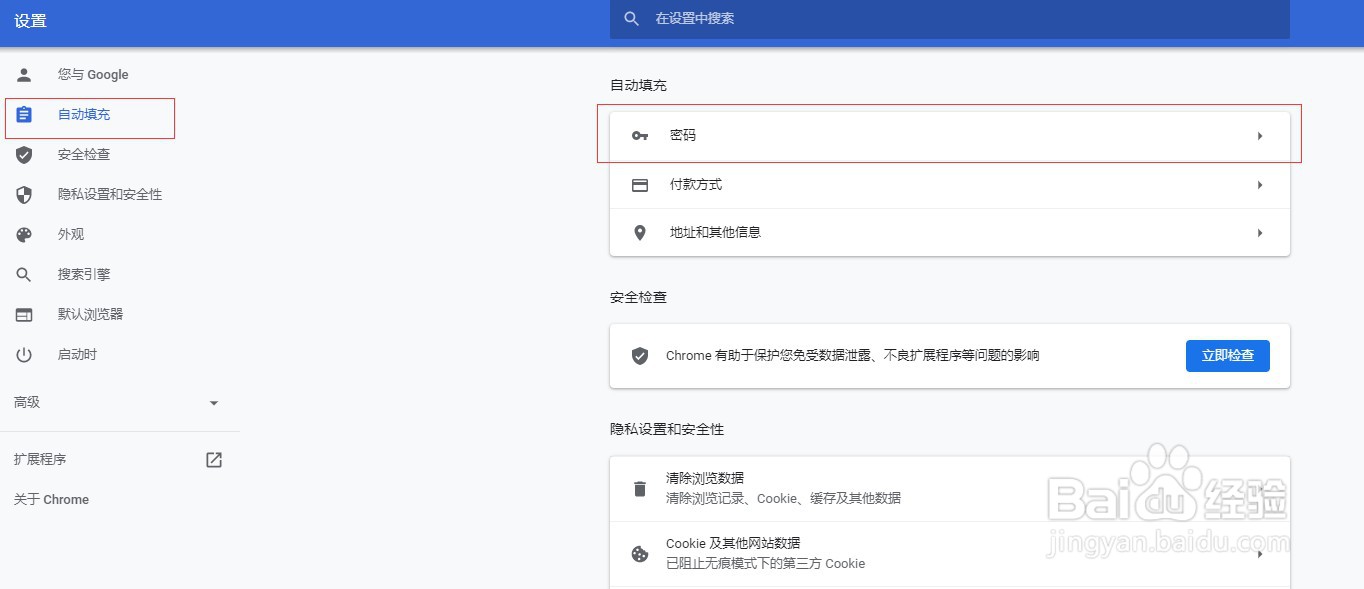The width and height of the screenshot is (1364, 589).
Task: Click the palette icon beside 外观
Action: coord(23,234)
